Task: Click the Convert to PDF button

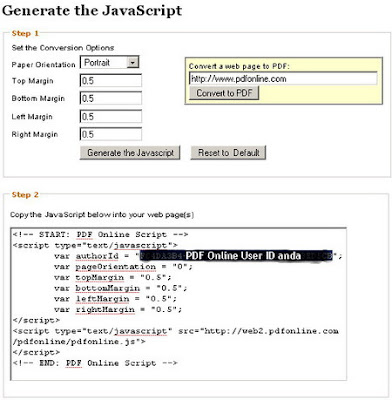Action: (224, 93)
